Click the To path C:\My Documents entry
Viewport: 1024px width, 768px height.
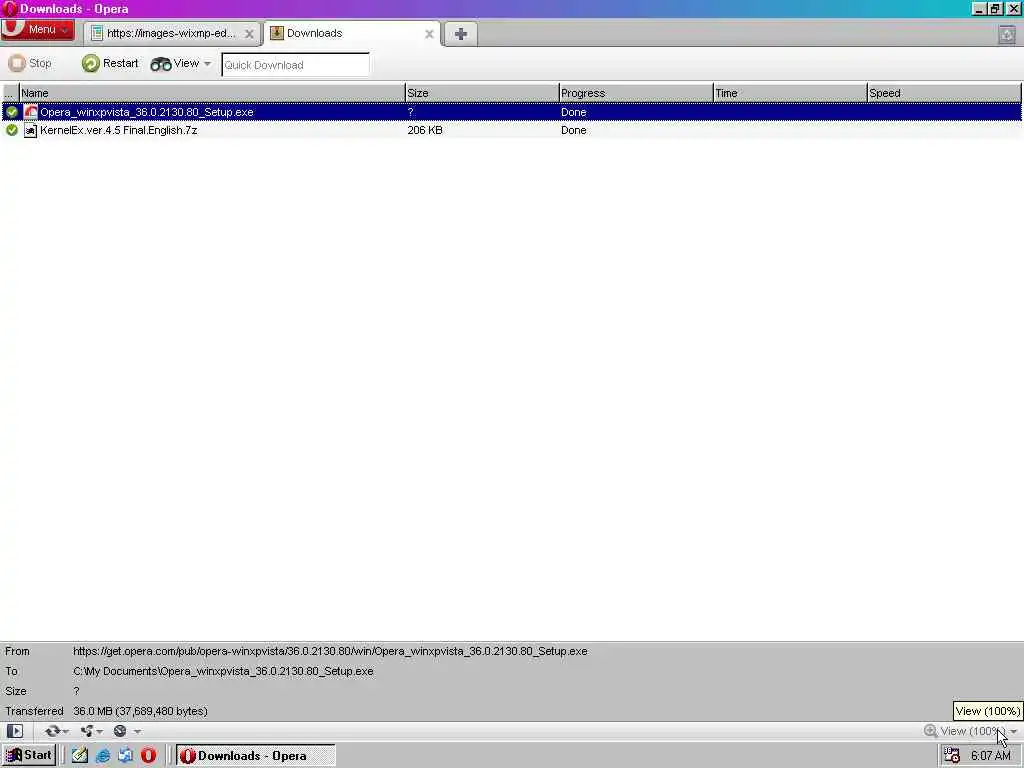click(x=223, y=671)
